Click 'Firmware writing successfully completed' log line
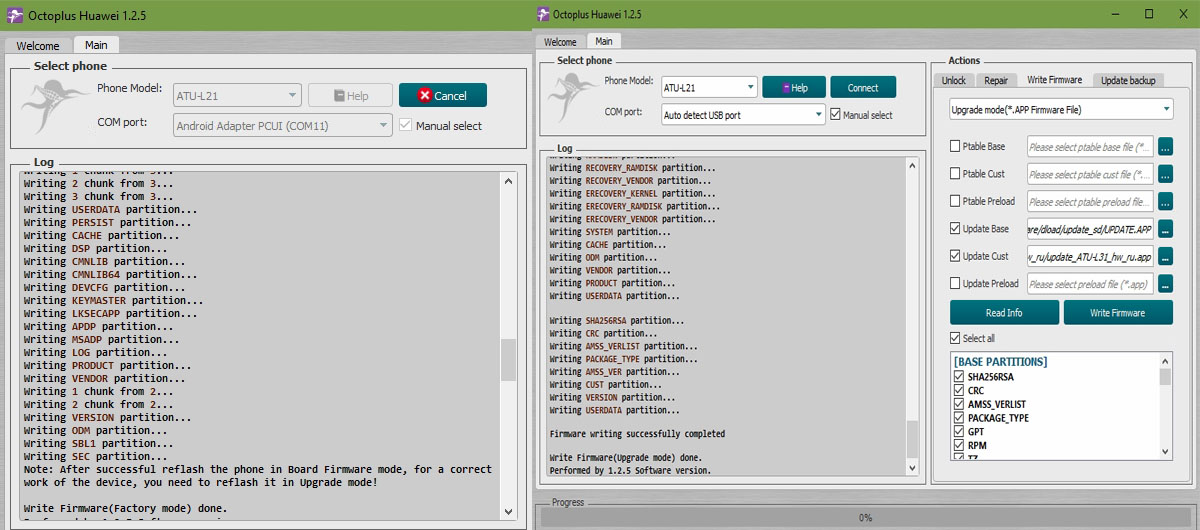 pyautogui.click(x=637, y=434)
